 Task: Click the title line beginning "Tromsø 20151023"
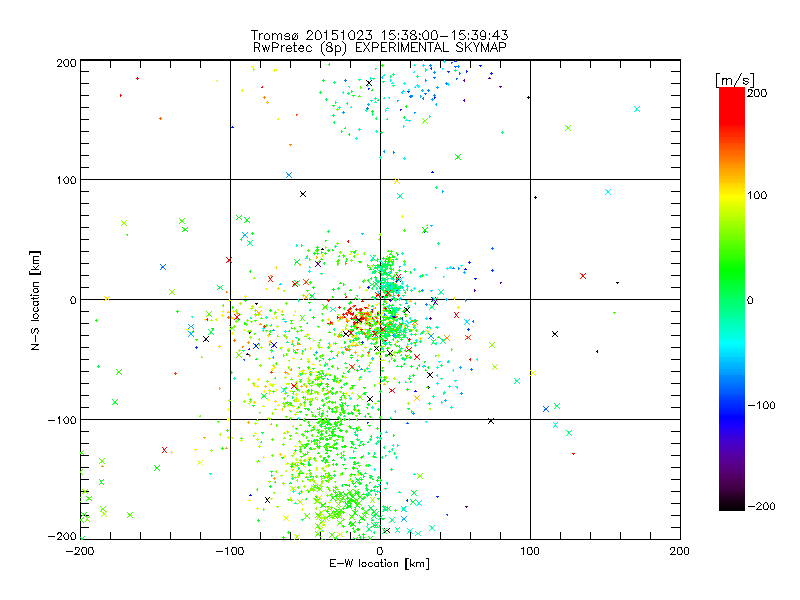pyautogui.click(x=379, y=35)
